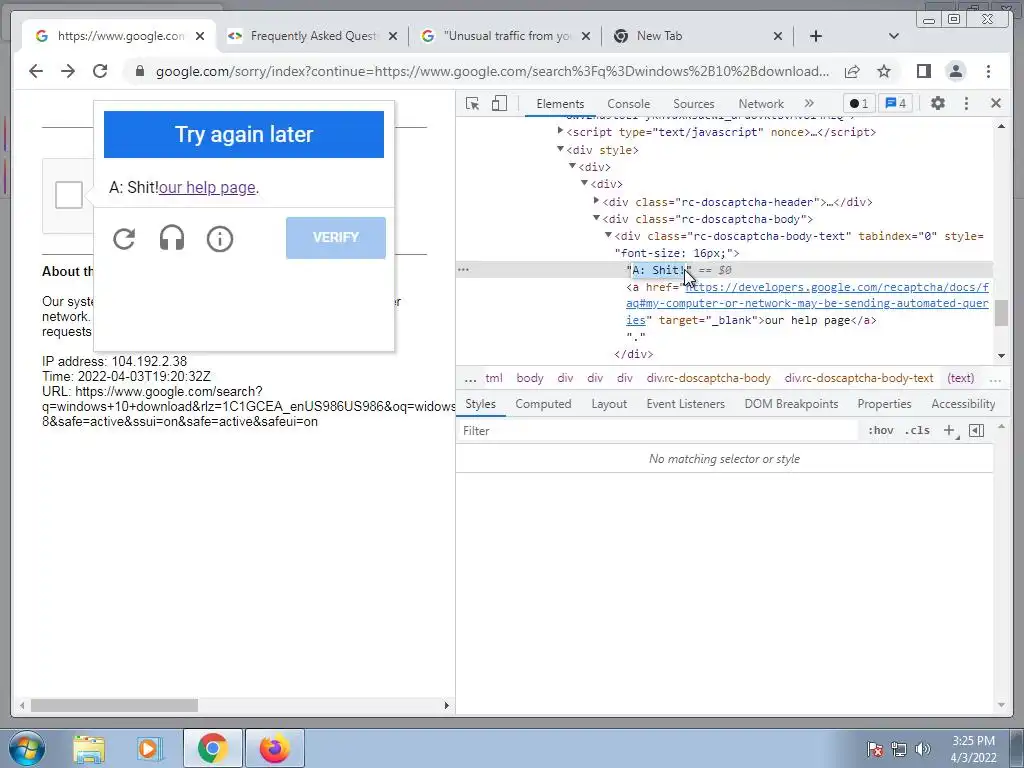1024x768 pixels.
Task: Show more DevTools tabs chevron
Action: tap(809, 103)
